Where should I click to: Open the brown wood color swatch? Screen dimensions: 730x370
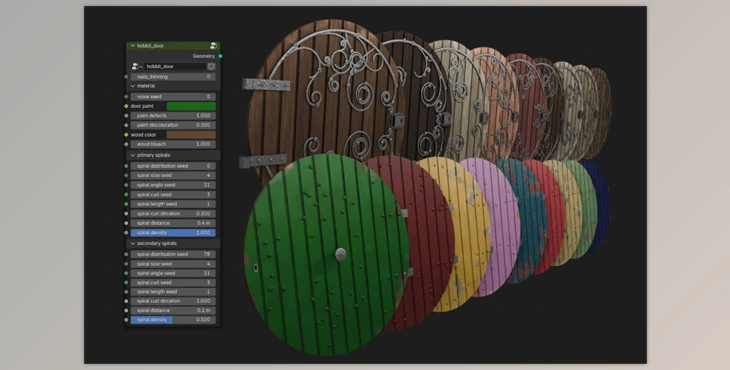click(191, 135)
